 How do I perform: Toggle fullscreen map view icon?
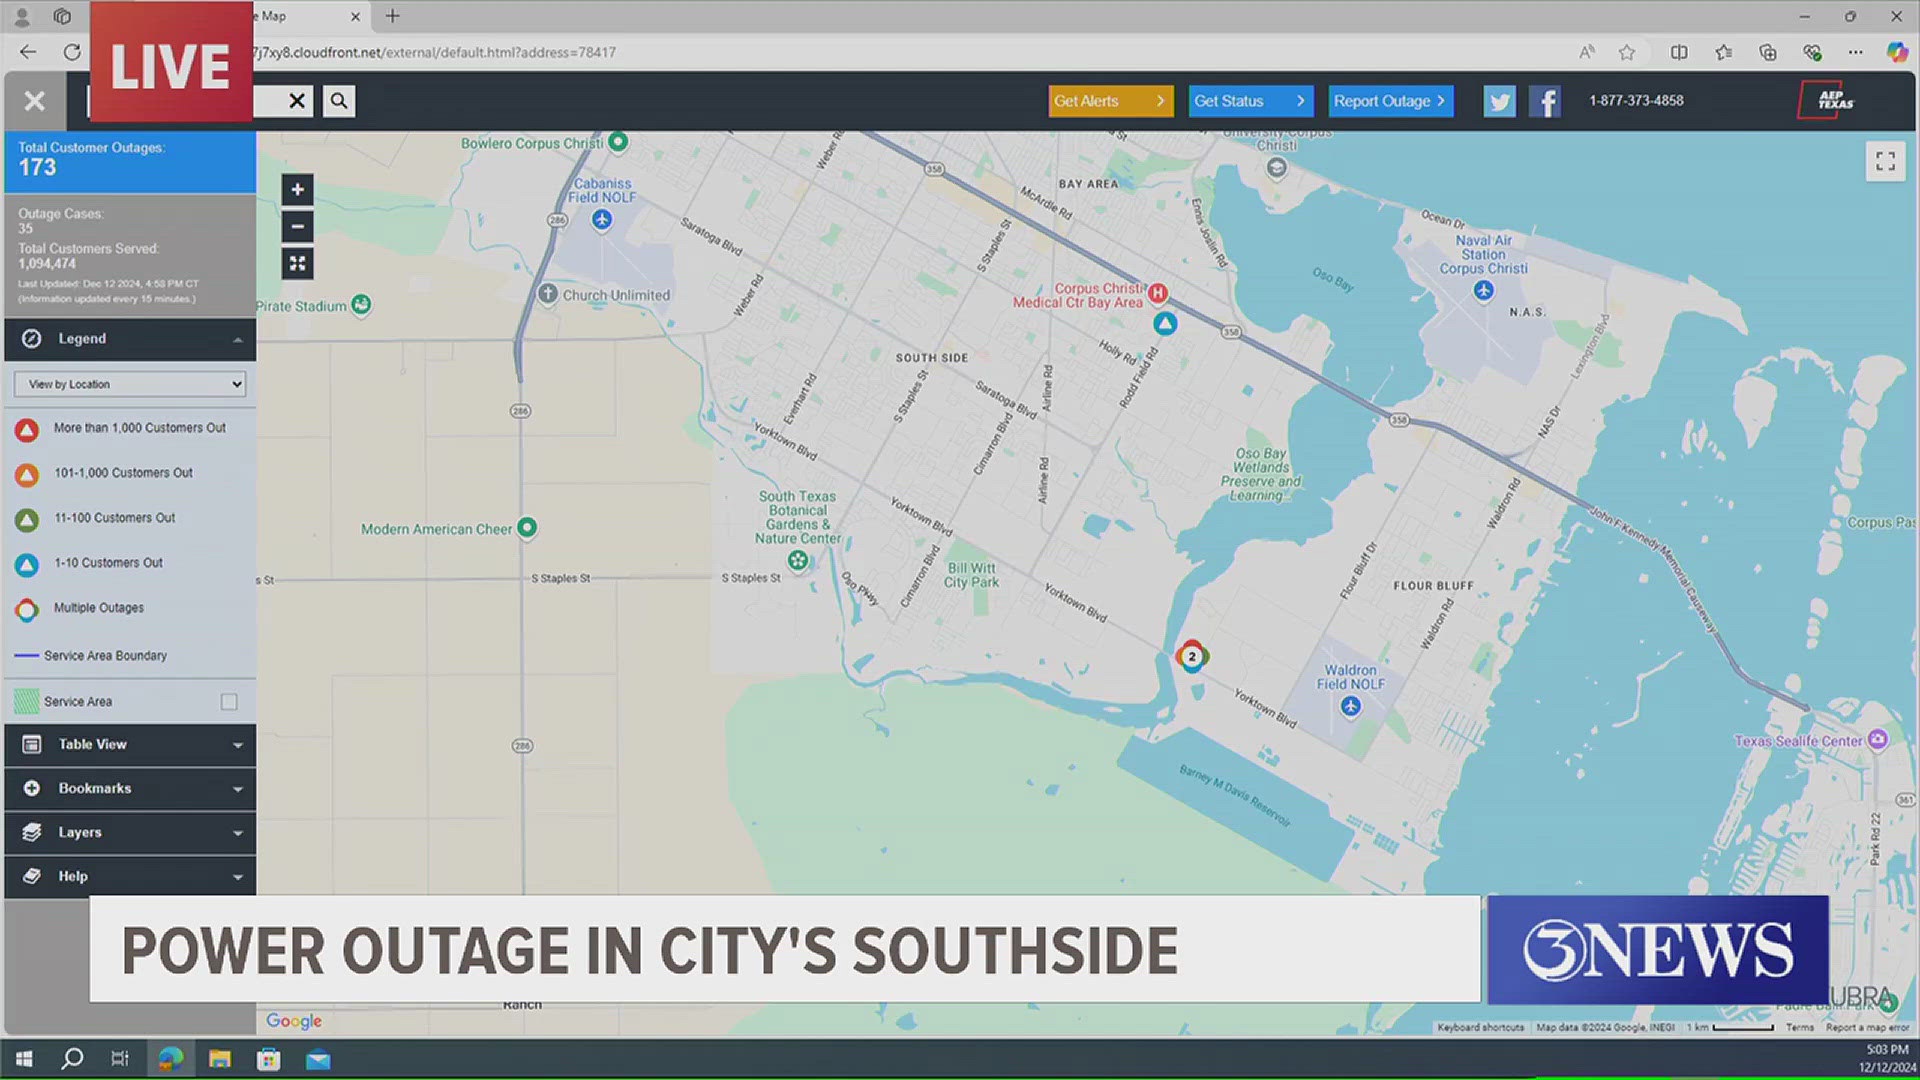[1885, 162]
